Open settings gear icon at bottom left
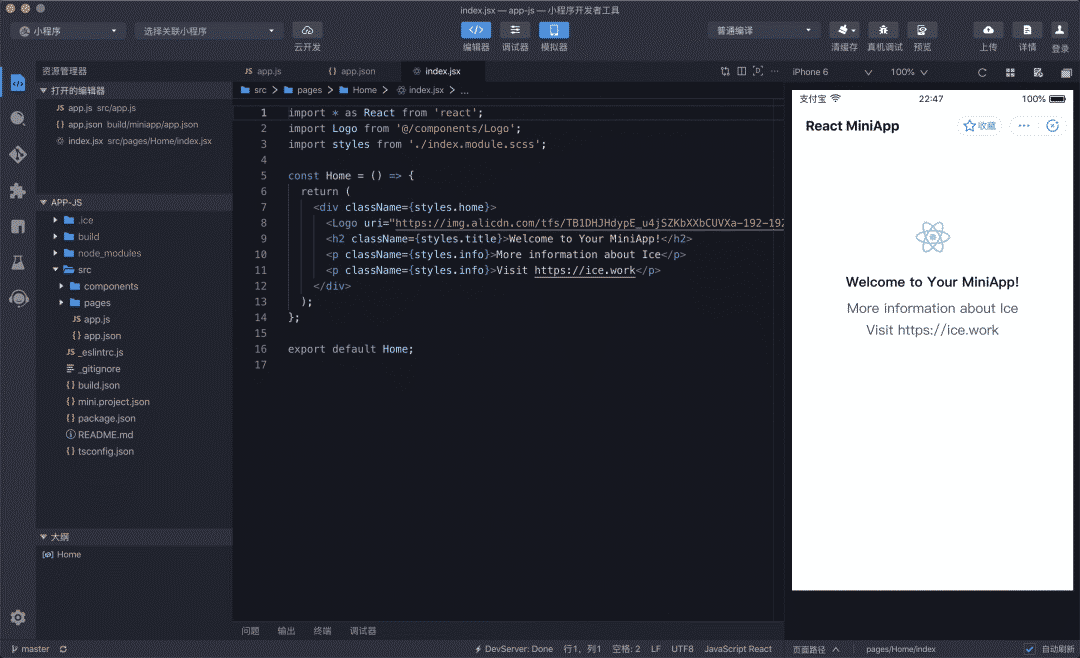This screenshot has height=658, width=1080. (x=18, y=617)
